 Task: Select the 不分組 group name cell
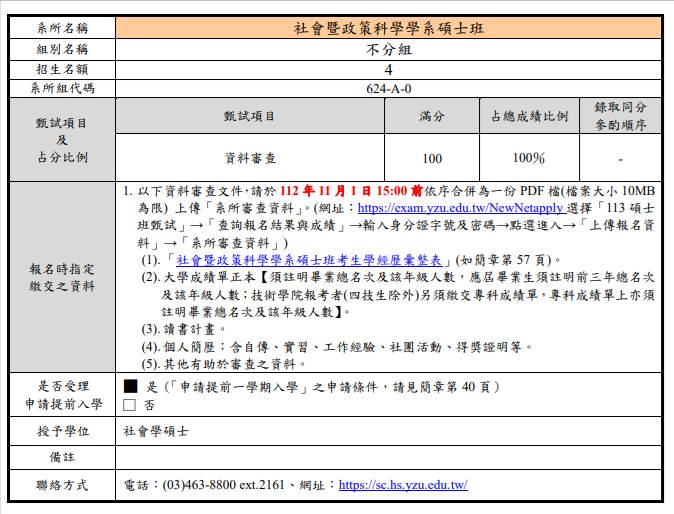coord(388,49)
